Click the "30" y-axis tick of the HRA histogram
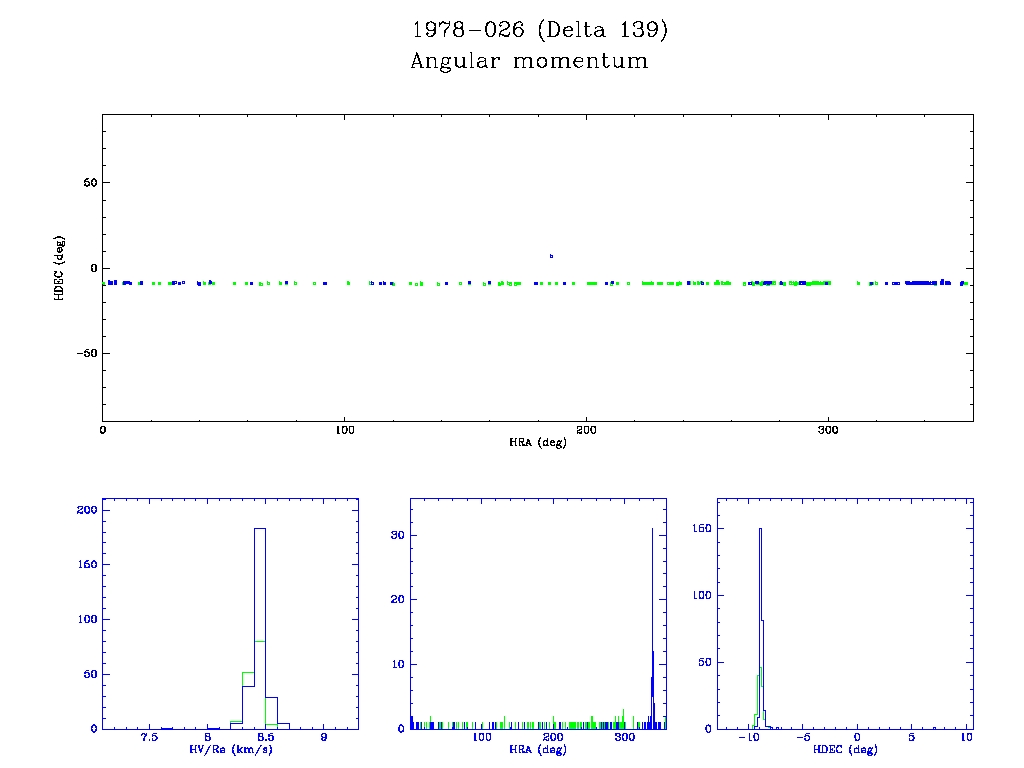The width and height of the screenshot is (1024, 768). tap(397, 535)
